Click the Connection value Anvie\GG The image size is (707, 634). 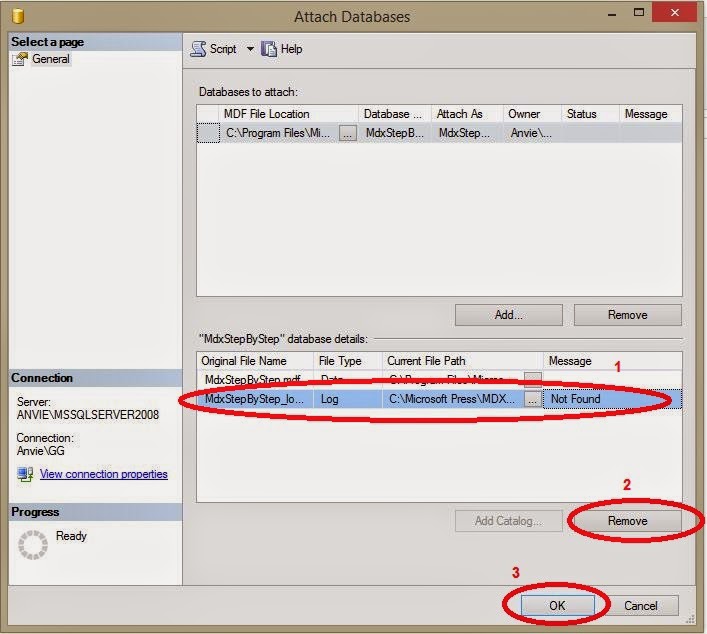point(41,451)
